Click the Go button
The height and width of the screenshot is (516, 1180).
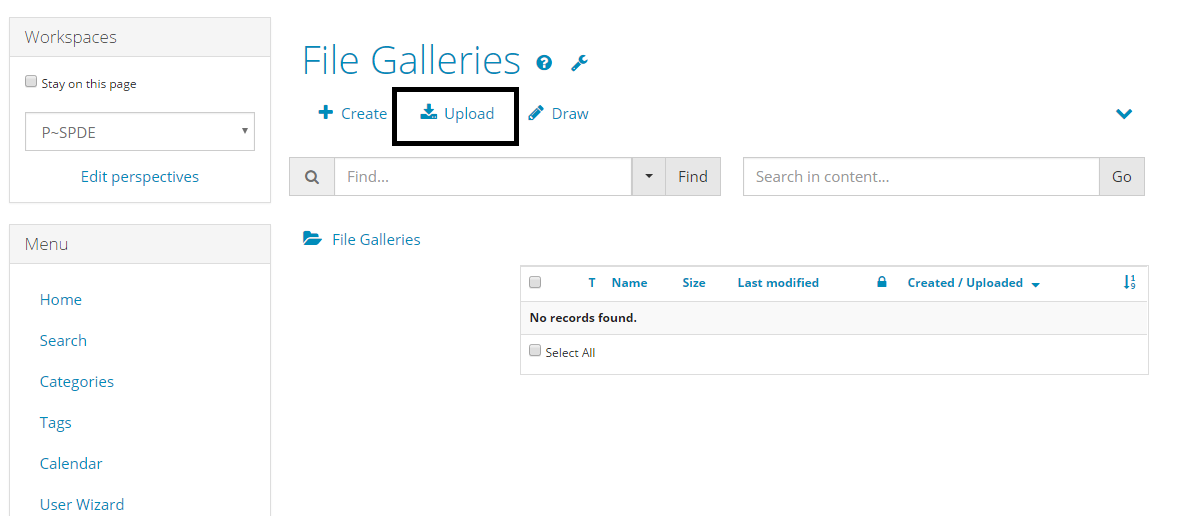pos(1121,177)
